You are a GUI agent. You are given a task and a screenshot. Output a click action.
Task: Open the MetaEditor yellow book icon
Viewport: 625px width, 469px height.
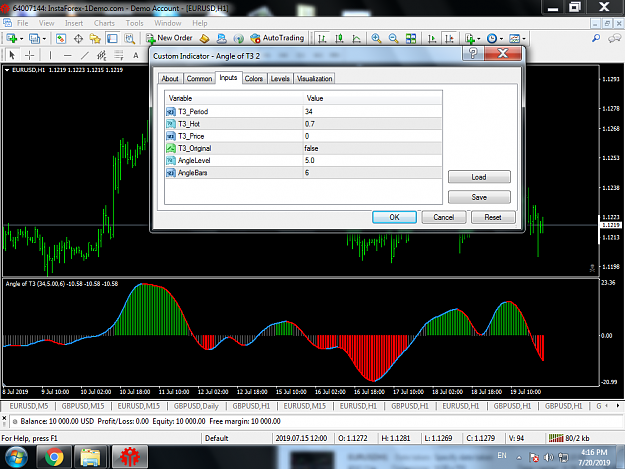(x=204, y=39)
